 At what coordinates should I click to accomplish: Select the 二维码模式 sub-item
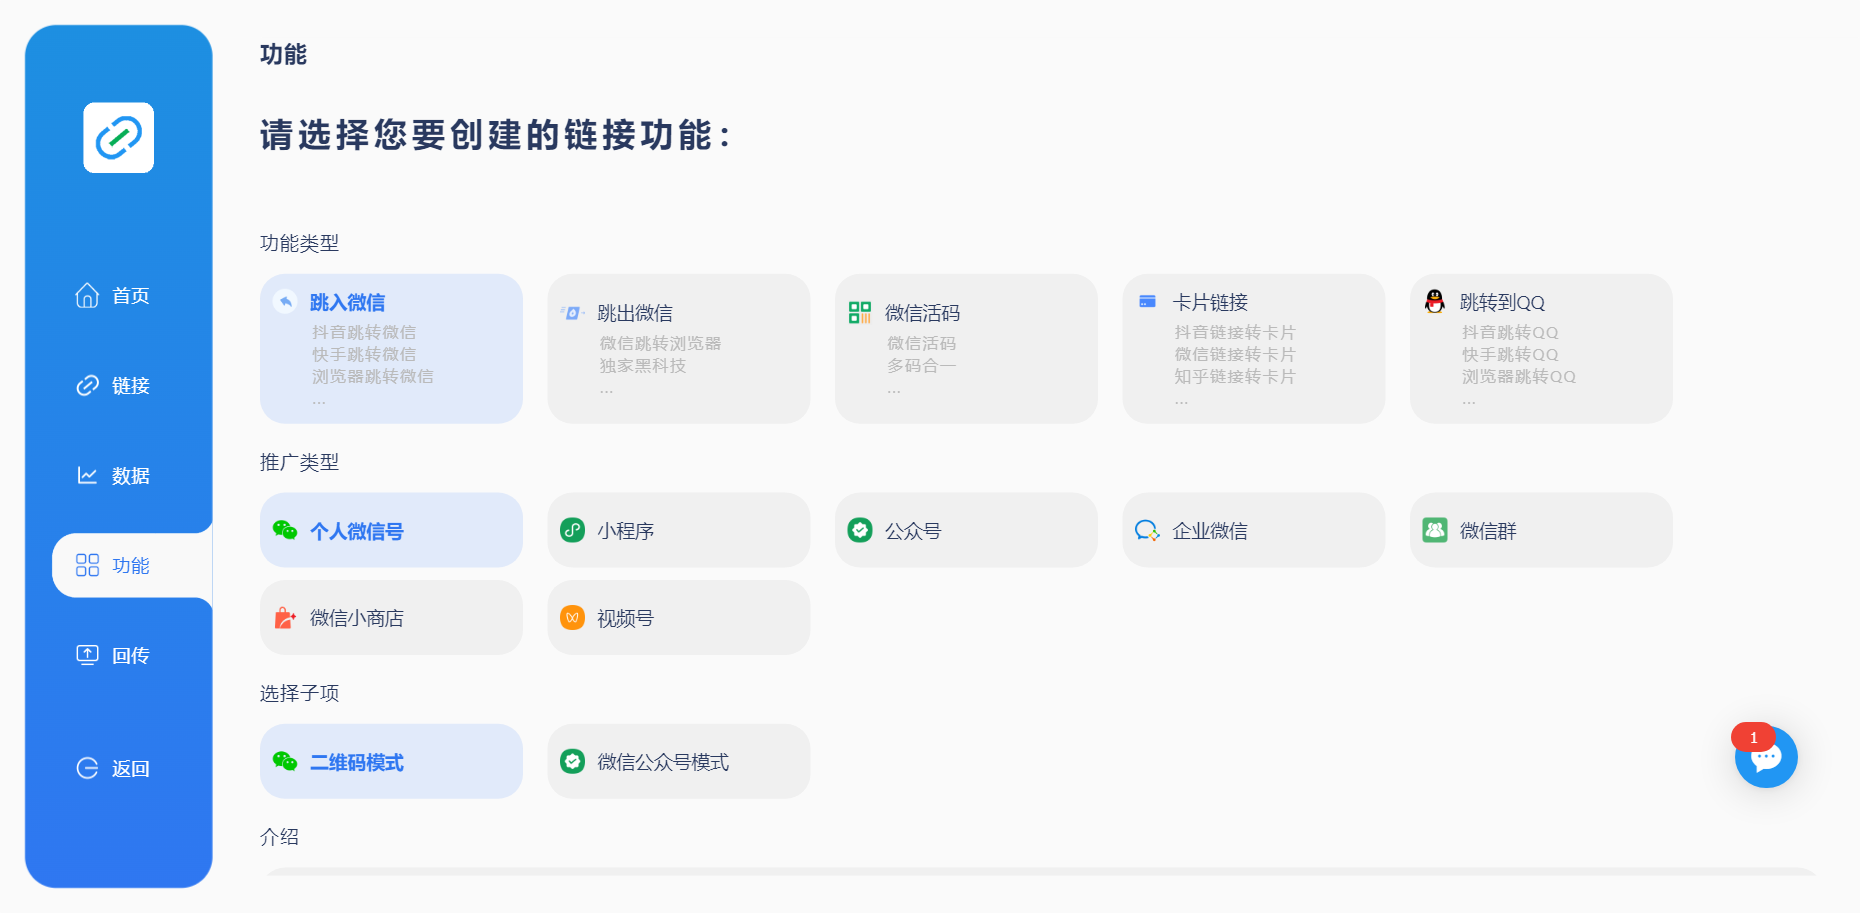pos(391,761)
